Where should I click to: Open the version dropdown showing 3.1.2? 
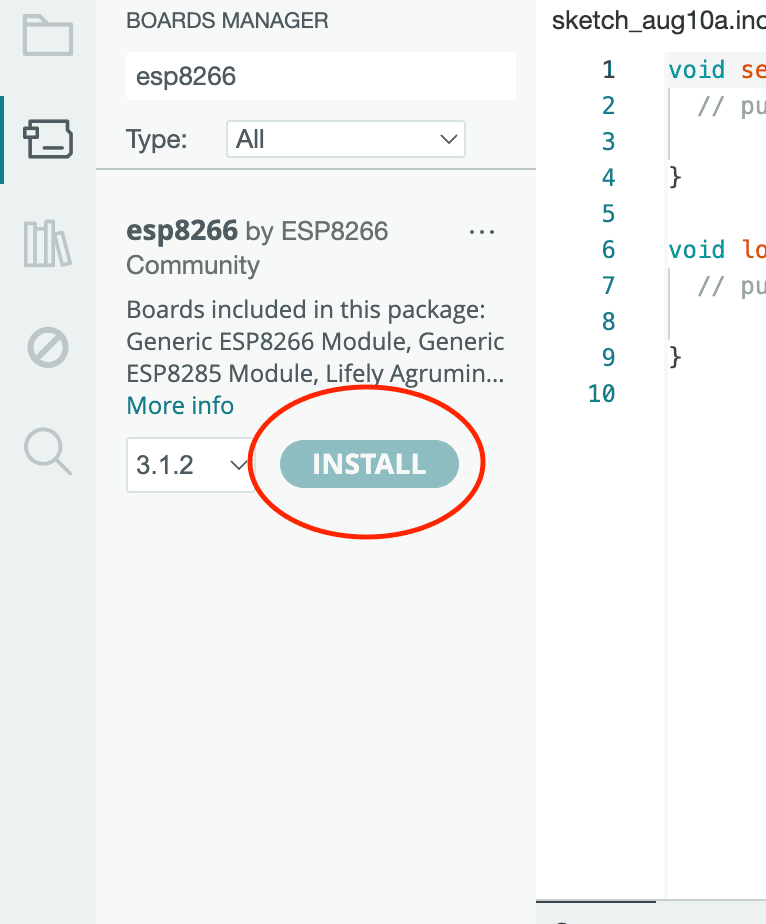tap(191, 465)
